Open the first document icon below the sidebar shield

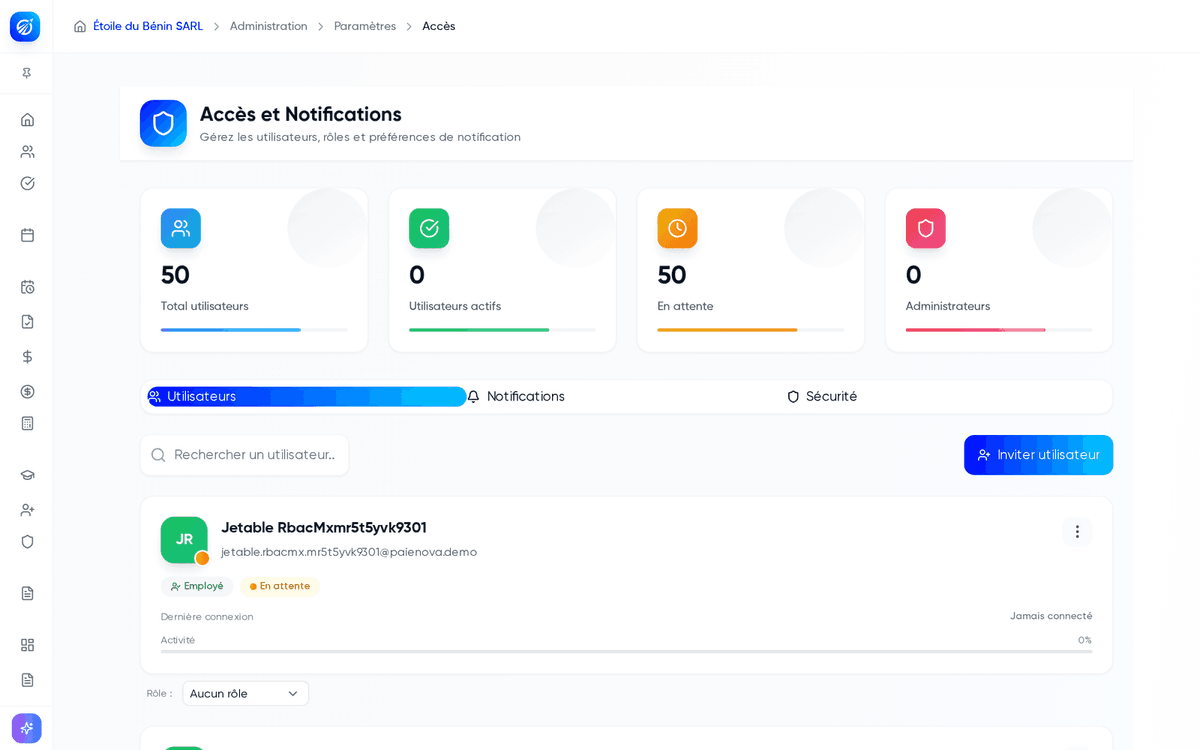tap(27, 593)
